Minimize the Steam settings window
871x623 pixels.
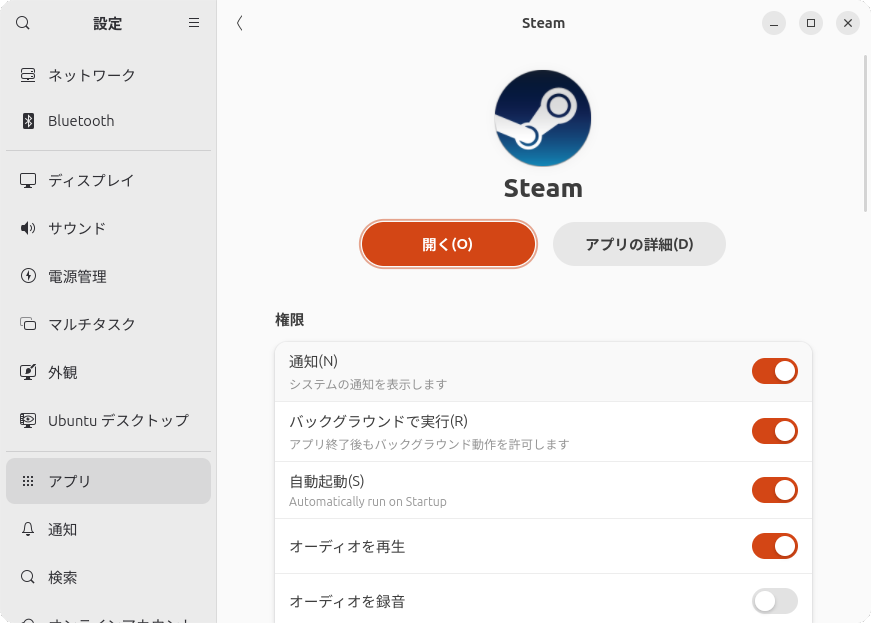point(774,23)
